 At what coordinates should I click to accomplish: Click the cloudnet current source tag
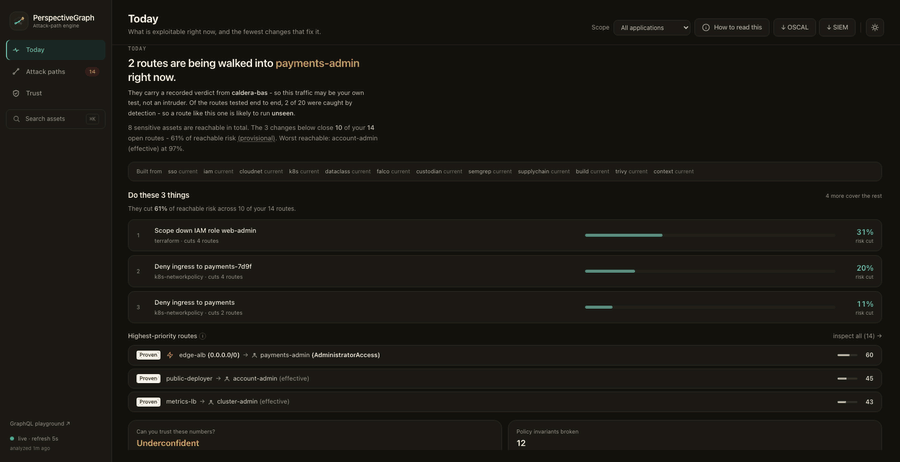(261, 172)
